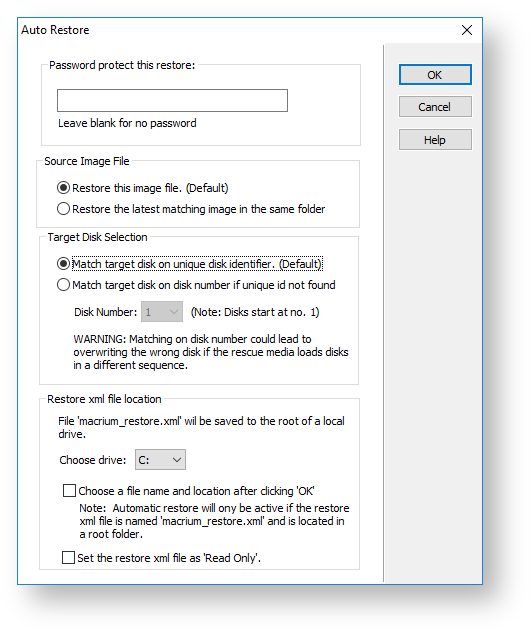Click the 'Choose drive:' label
531x633 pixels.
(92, 460)
